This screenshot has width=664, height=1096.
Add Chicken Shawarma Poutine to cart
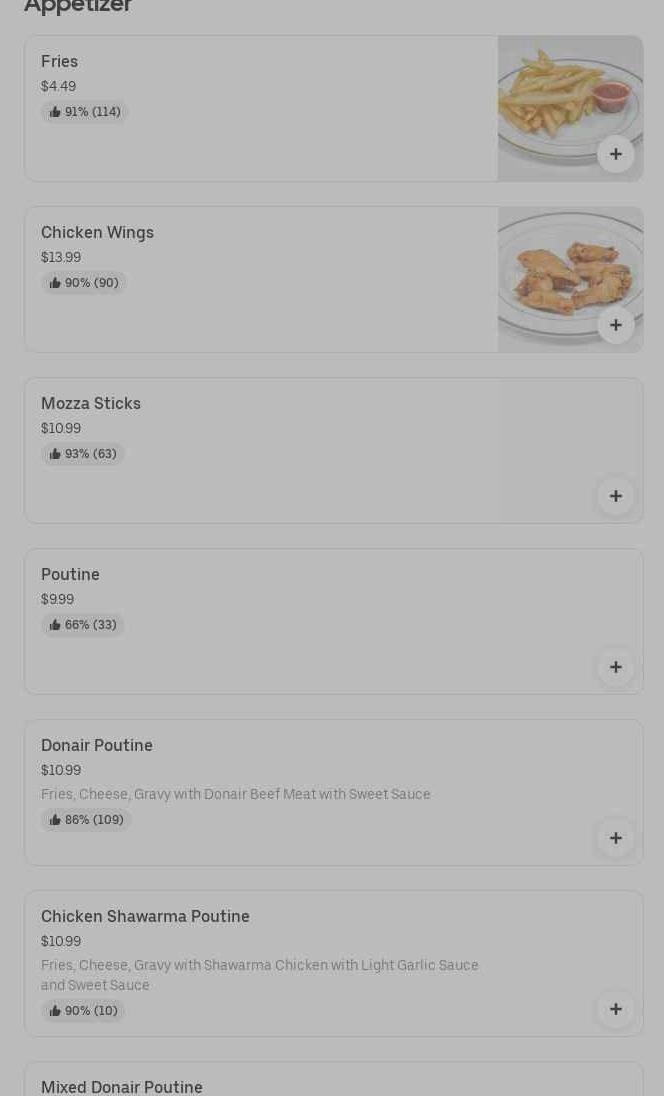(615, 1009)
